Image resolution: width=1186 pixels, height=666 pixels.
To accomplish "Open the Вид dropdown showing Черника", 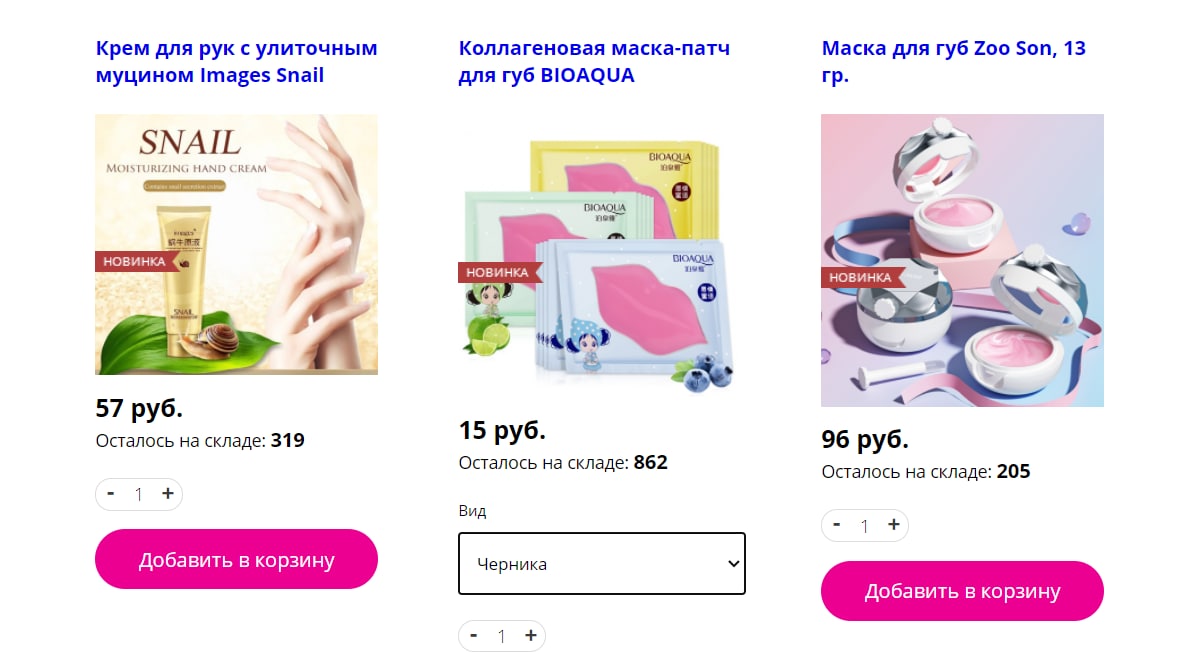I will click(x=602, y=564).
